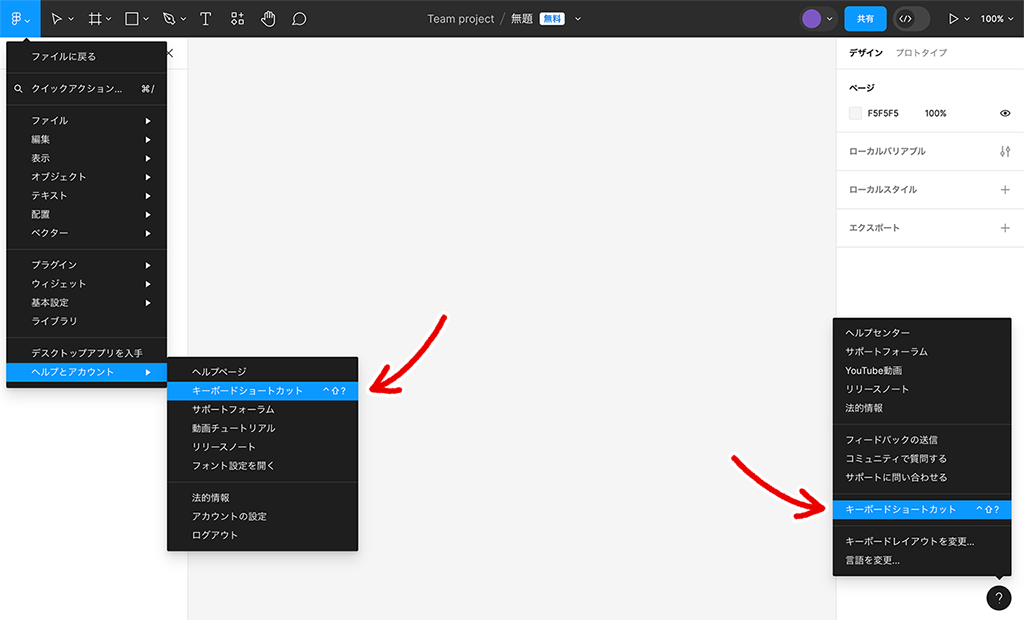The image size is (1024, 620).
Task: Expand the 配置 submenu
Action: 86,215
